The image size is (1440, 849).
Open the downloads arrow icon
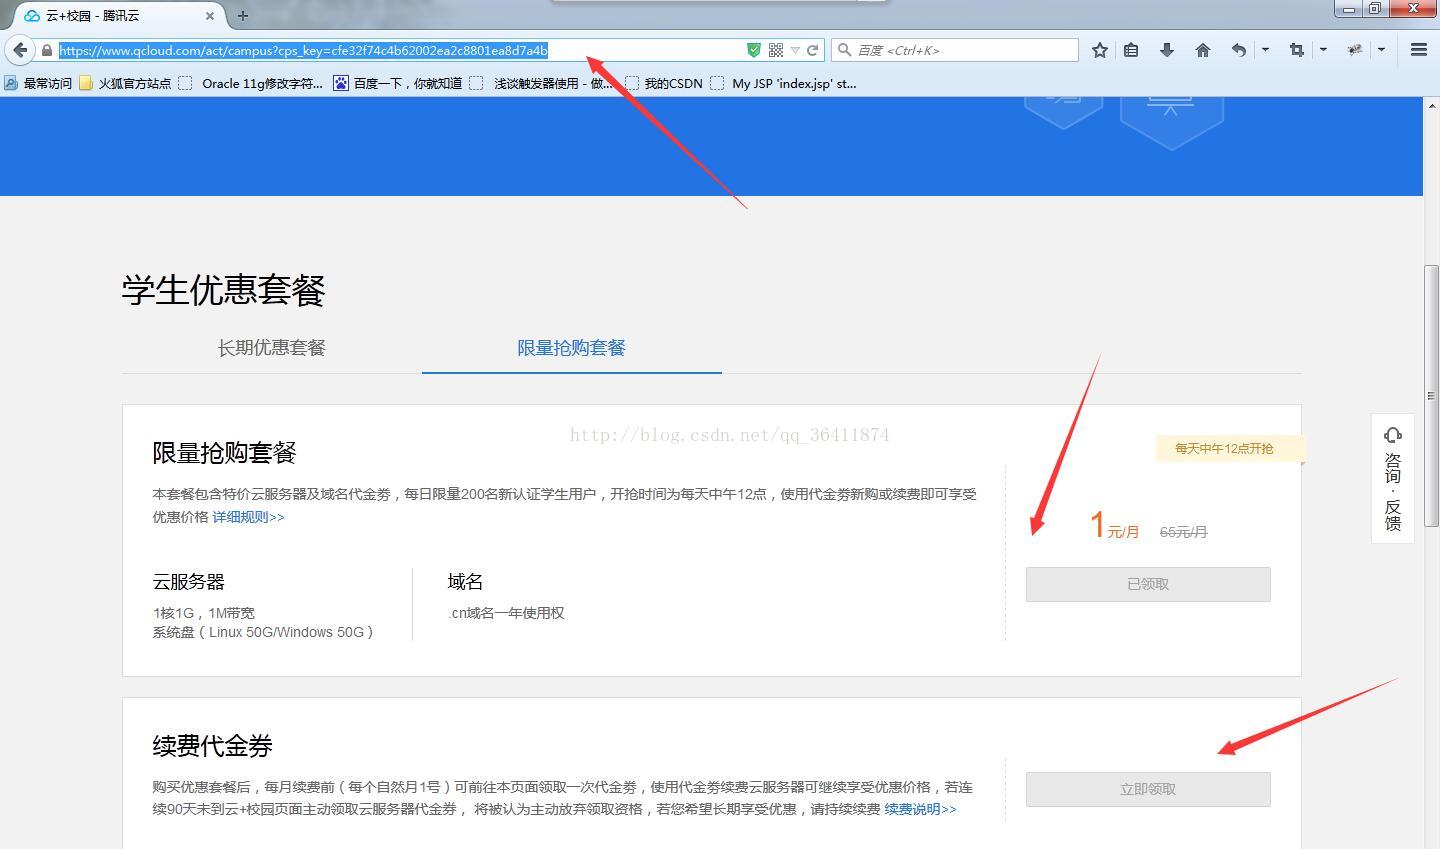point(1166,50)
